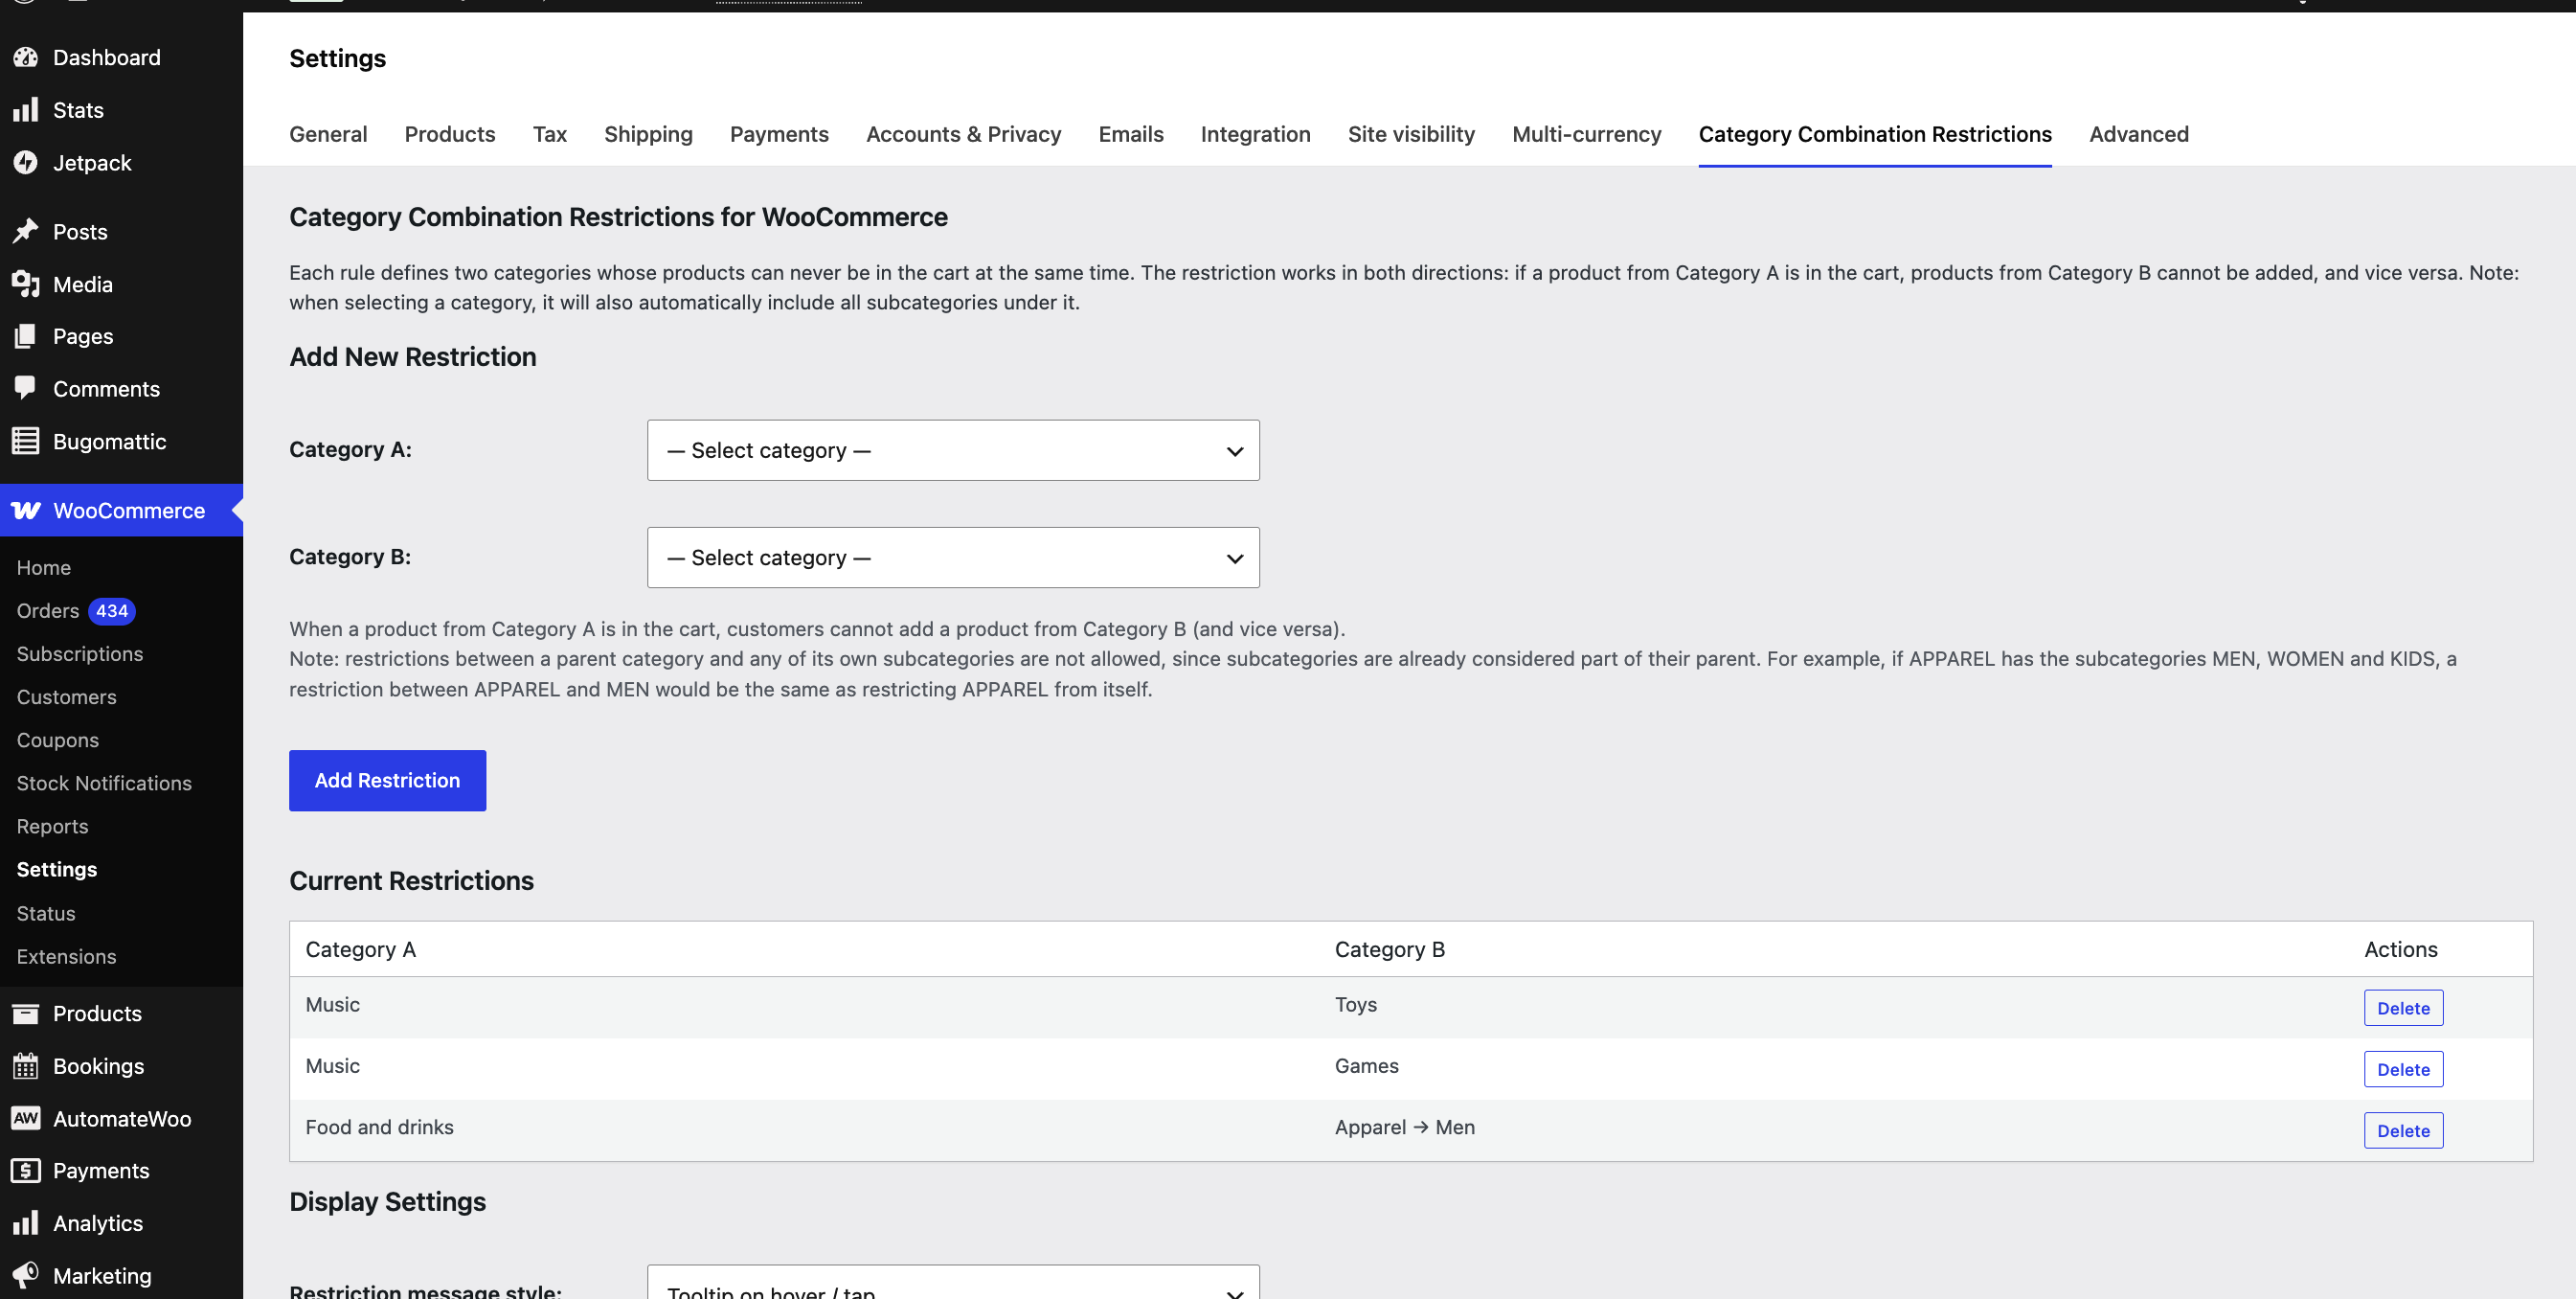Click the 434 orders count badge
The image size is (2576, 1299).
(x=112, y=611)
